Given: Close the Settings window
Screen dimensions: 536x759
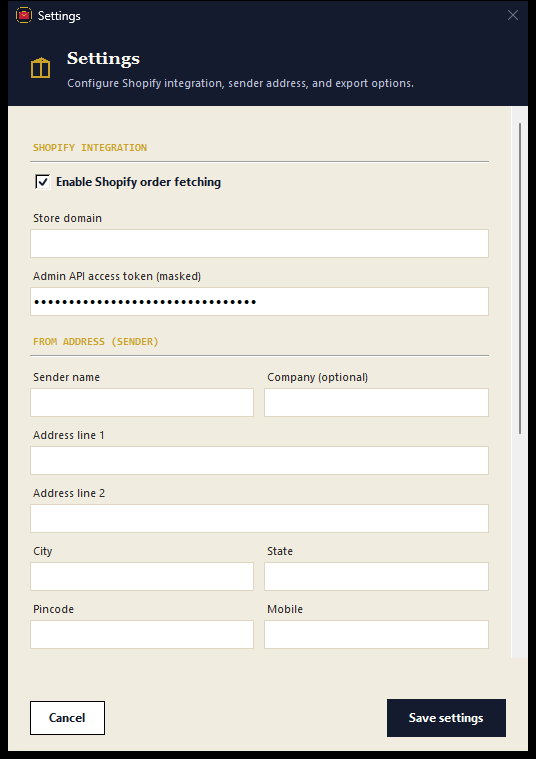Looking at the screenshot, I should click(x=513, y=15).
